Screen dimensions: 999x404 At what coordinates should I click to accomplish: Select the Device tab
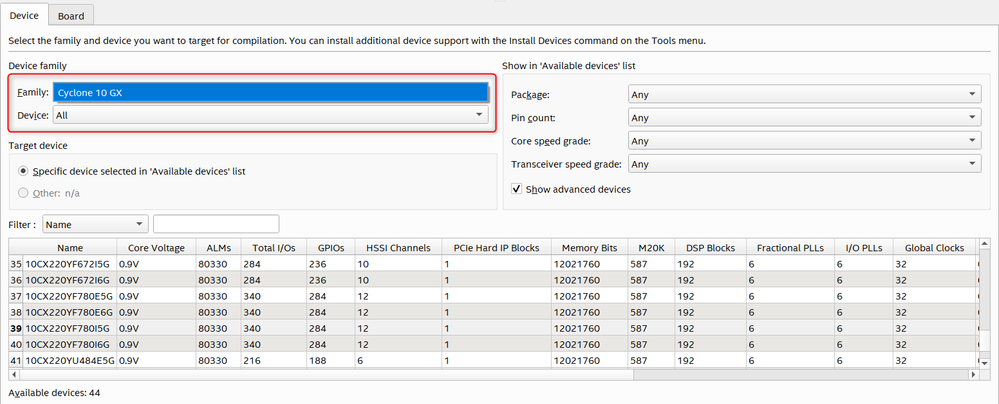coord(24,16)
